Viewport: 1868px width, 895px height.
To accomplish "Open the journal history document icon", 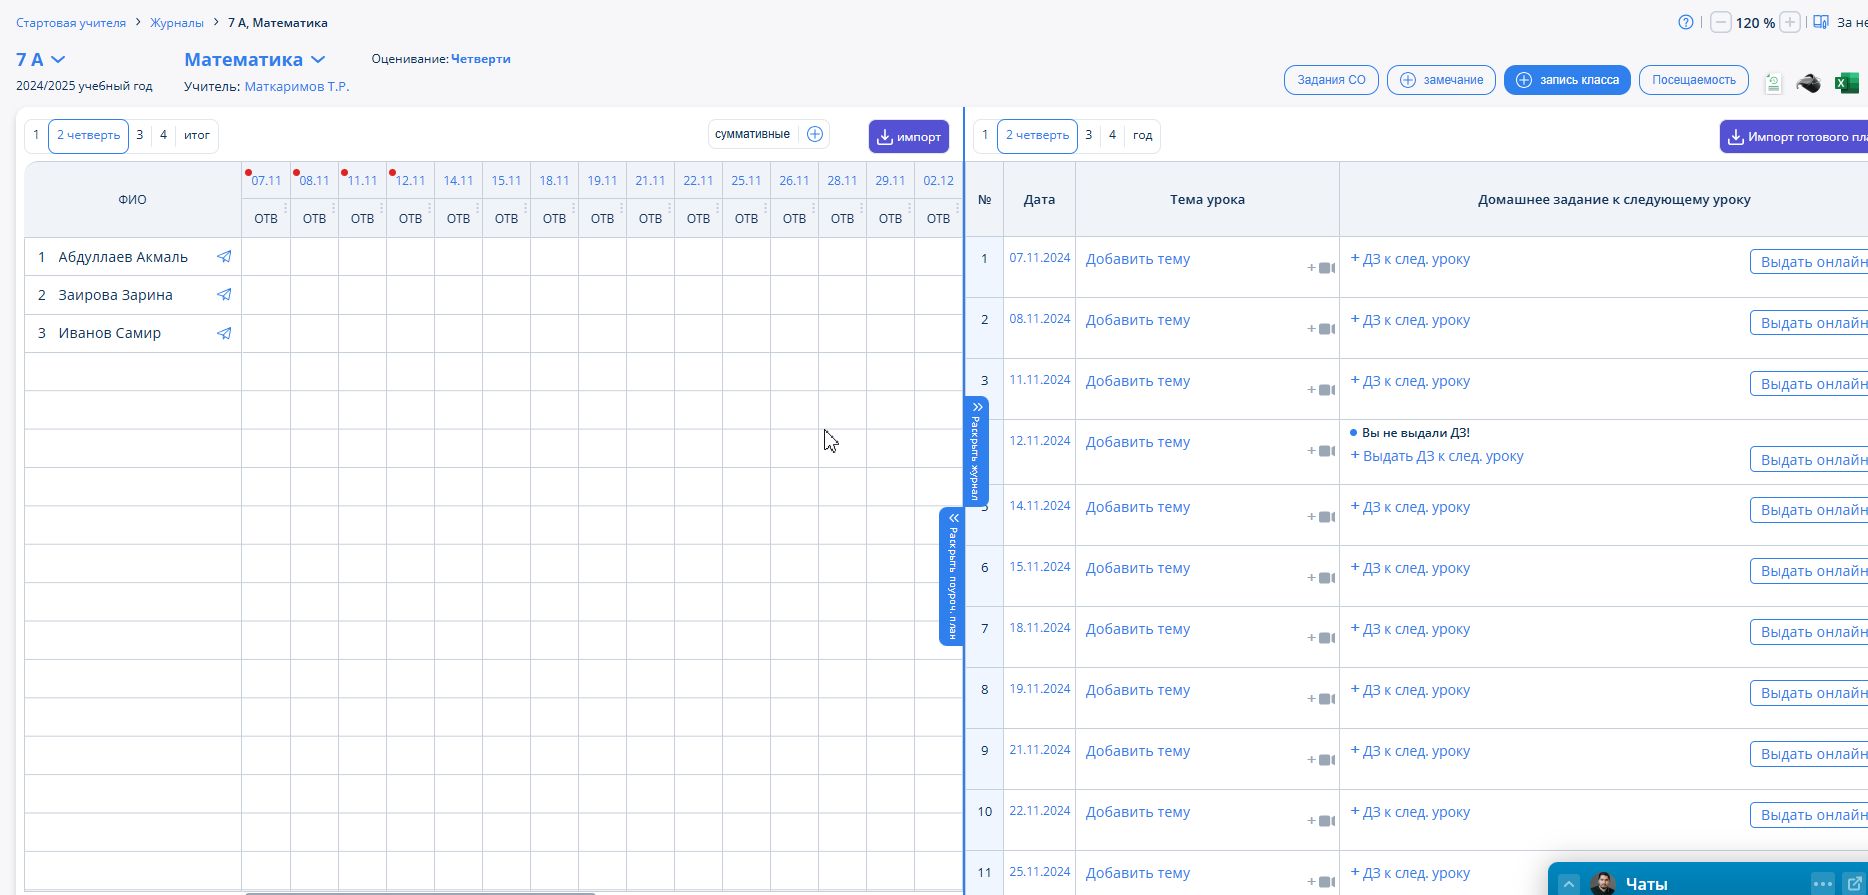I will click(x=1773, y=83).
